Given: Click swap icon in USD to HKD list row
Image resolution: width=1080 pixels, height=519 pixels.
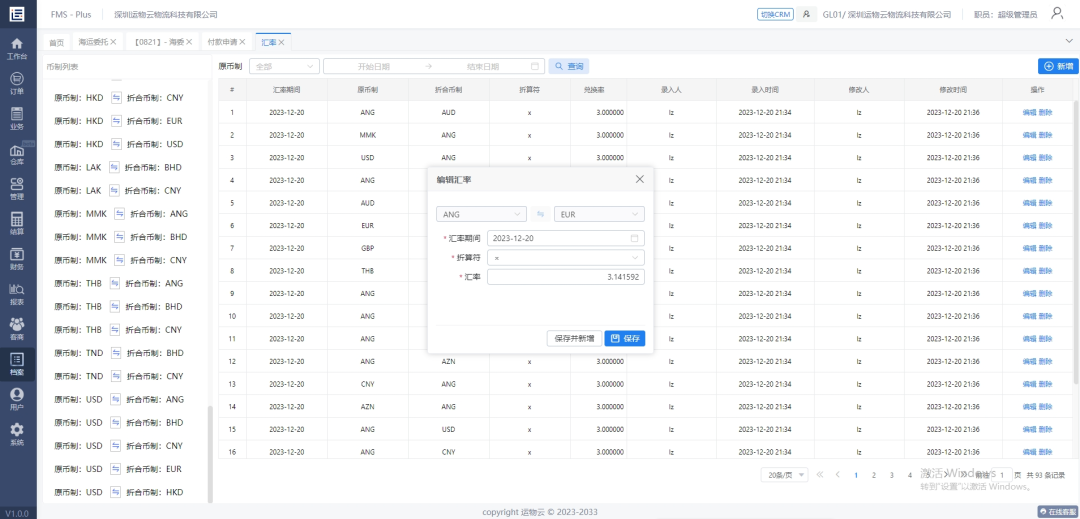Looking at the screenshot, I should tap(115, 492).
